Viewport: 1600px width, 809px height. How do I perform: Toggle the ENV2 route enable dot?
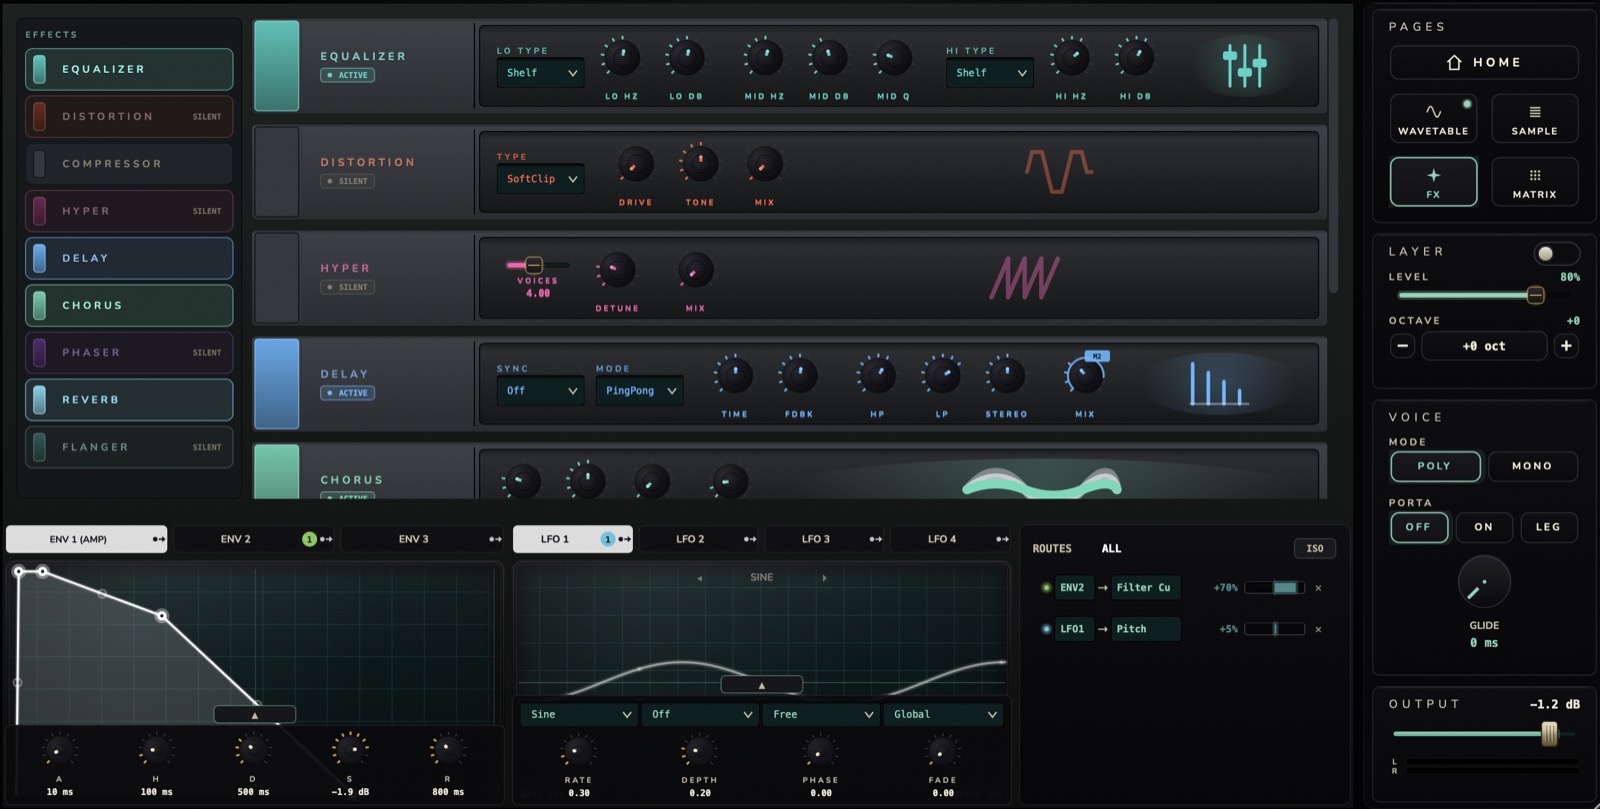pyautogui.click(x=1046, y=588)
